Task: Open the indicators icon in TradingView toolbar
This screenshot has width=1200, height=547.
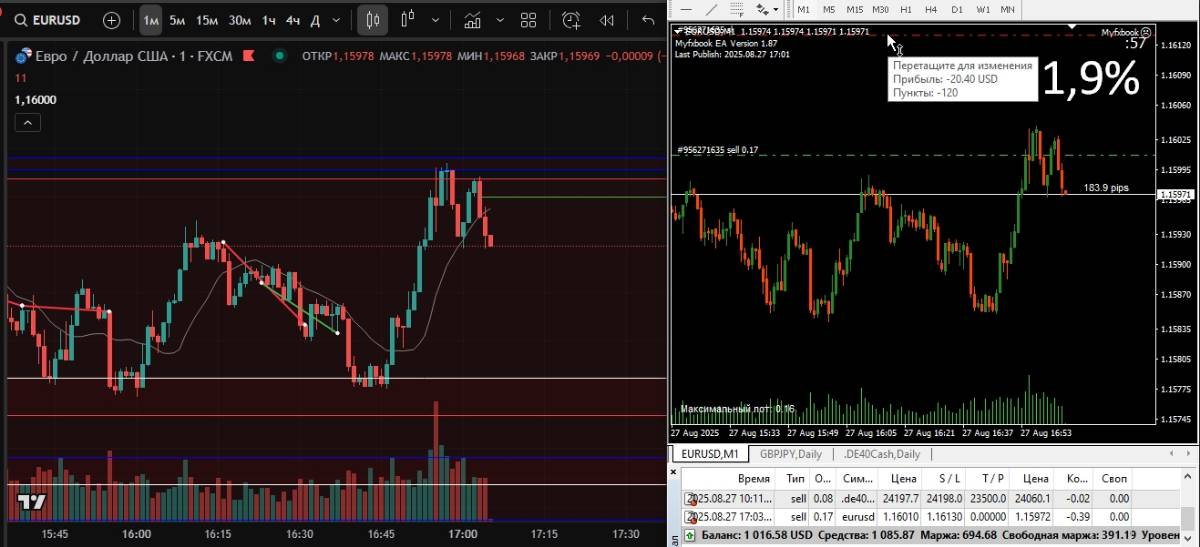Action: 472,20
